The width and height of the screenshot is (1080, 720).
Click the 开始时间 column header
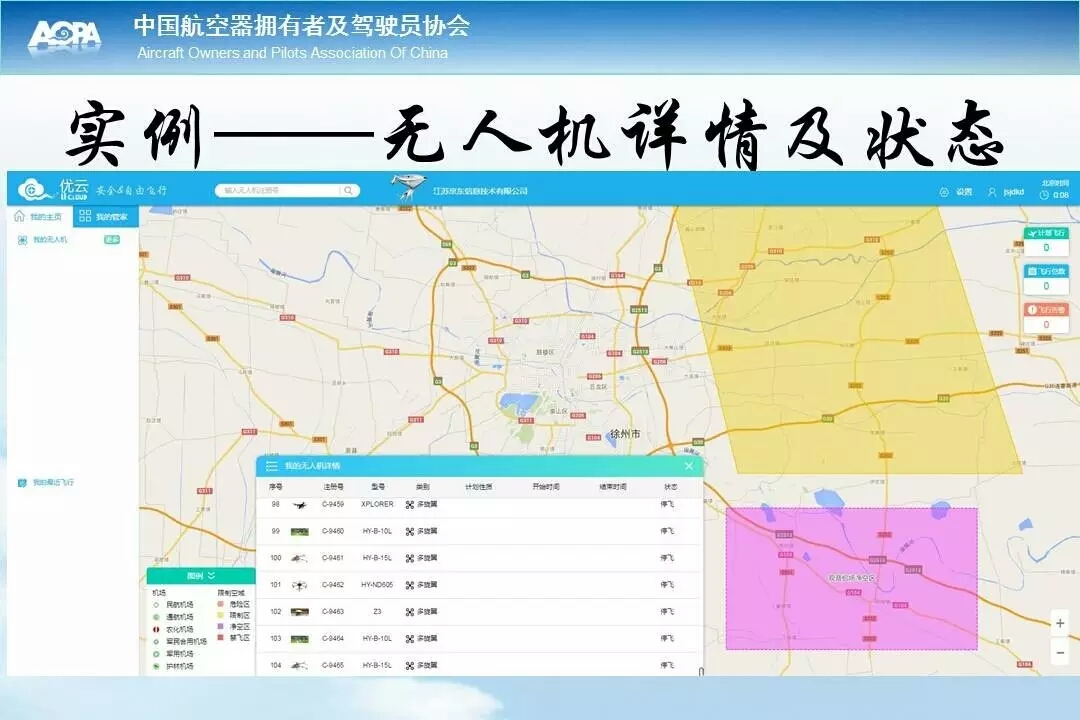[546, 487]
